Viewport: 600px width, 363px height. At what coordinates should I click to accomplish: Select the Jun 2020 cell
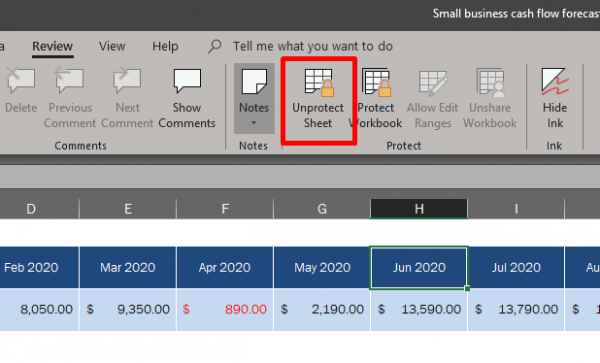click(x=419, y=267)
